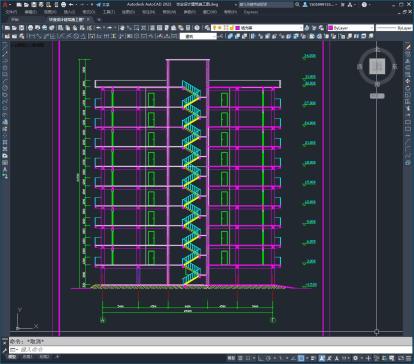Click the ViewCube west 西 direction
The image size is (414, 364).
pos(360,67)
